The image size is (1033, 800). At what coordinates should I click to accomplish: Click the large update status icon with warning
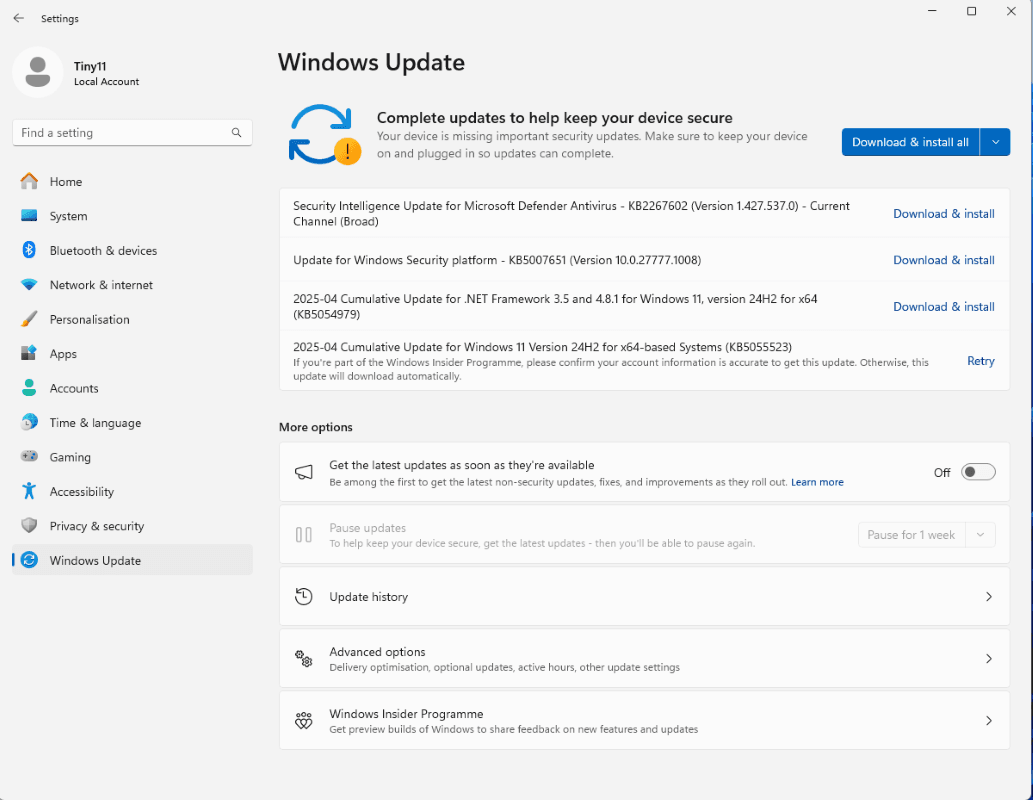(324, 134)
